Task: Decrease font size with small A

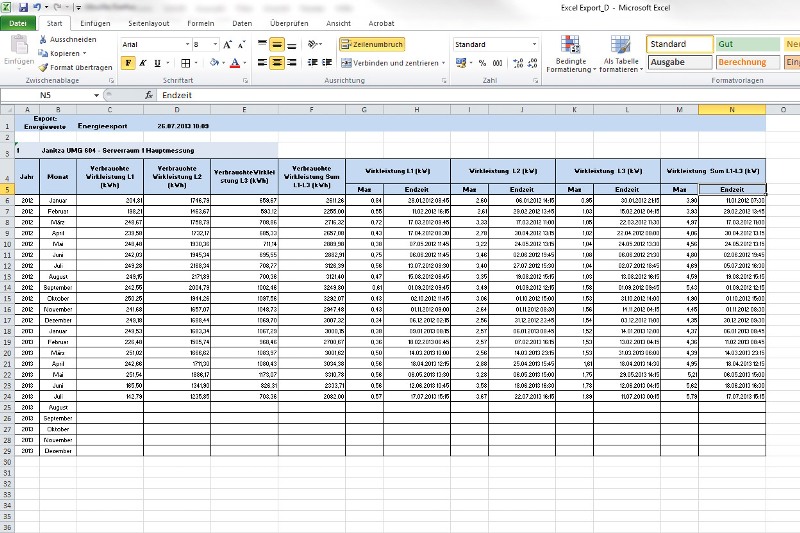Action: coord(241,44)
